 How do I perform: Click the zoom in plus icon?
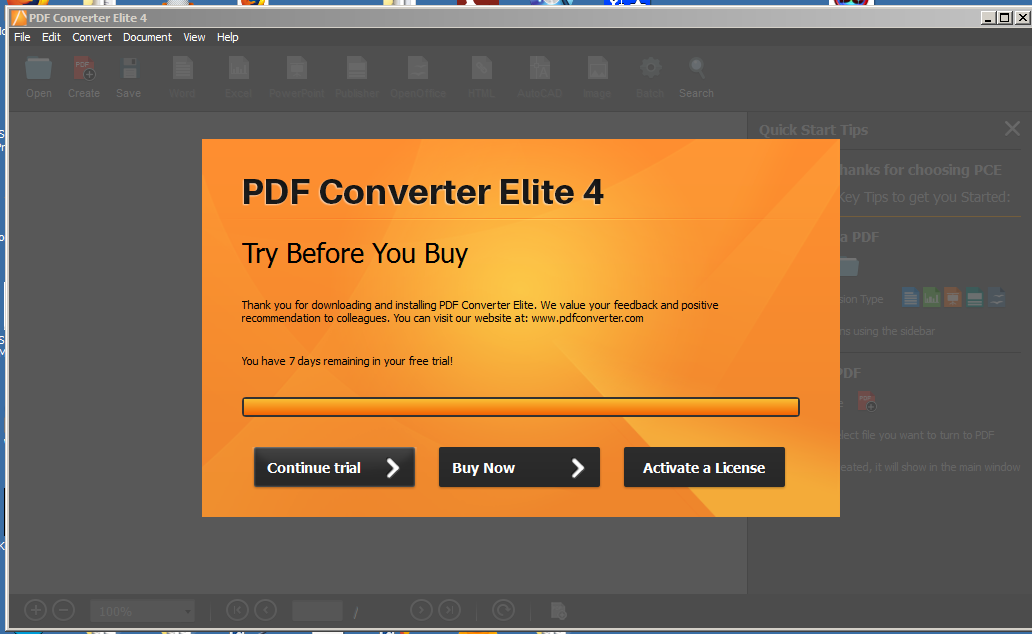(36, 610)
